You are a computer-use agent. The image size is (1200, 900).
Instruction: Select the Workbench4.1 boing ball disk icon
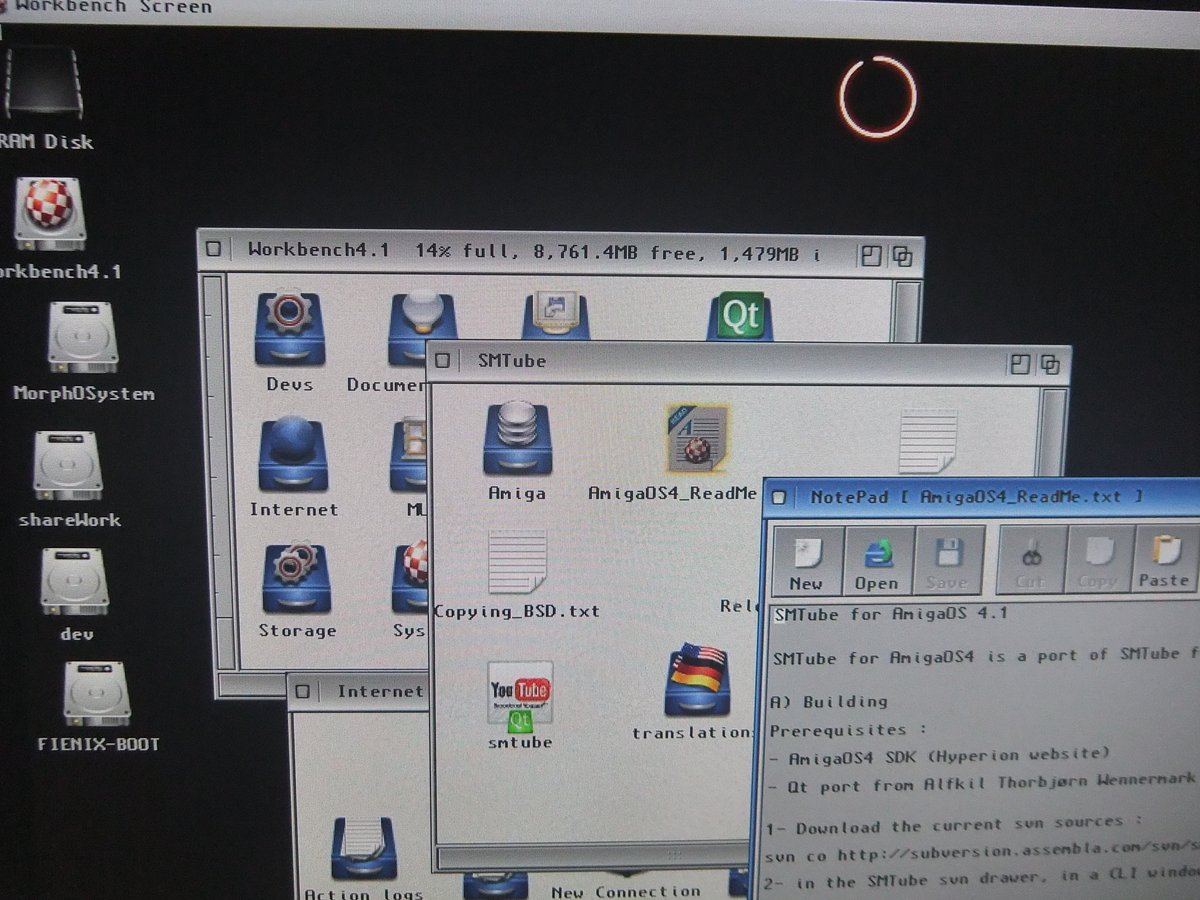pos(49,214)
